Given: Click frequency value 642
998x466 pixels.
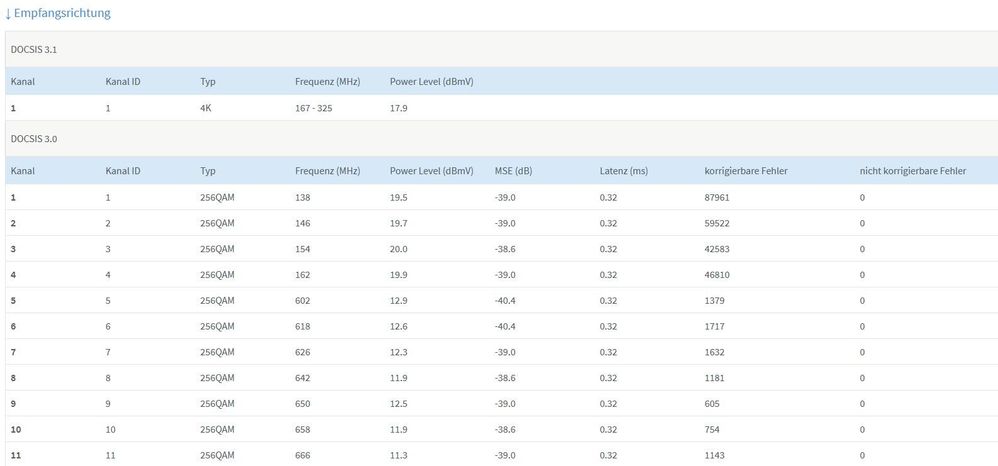Looking at the screenshot, I should (303, 378).
